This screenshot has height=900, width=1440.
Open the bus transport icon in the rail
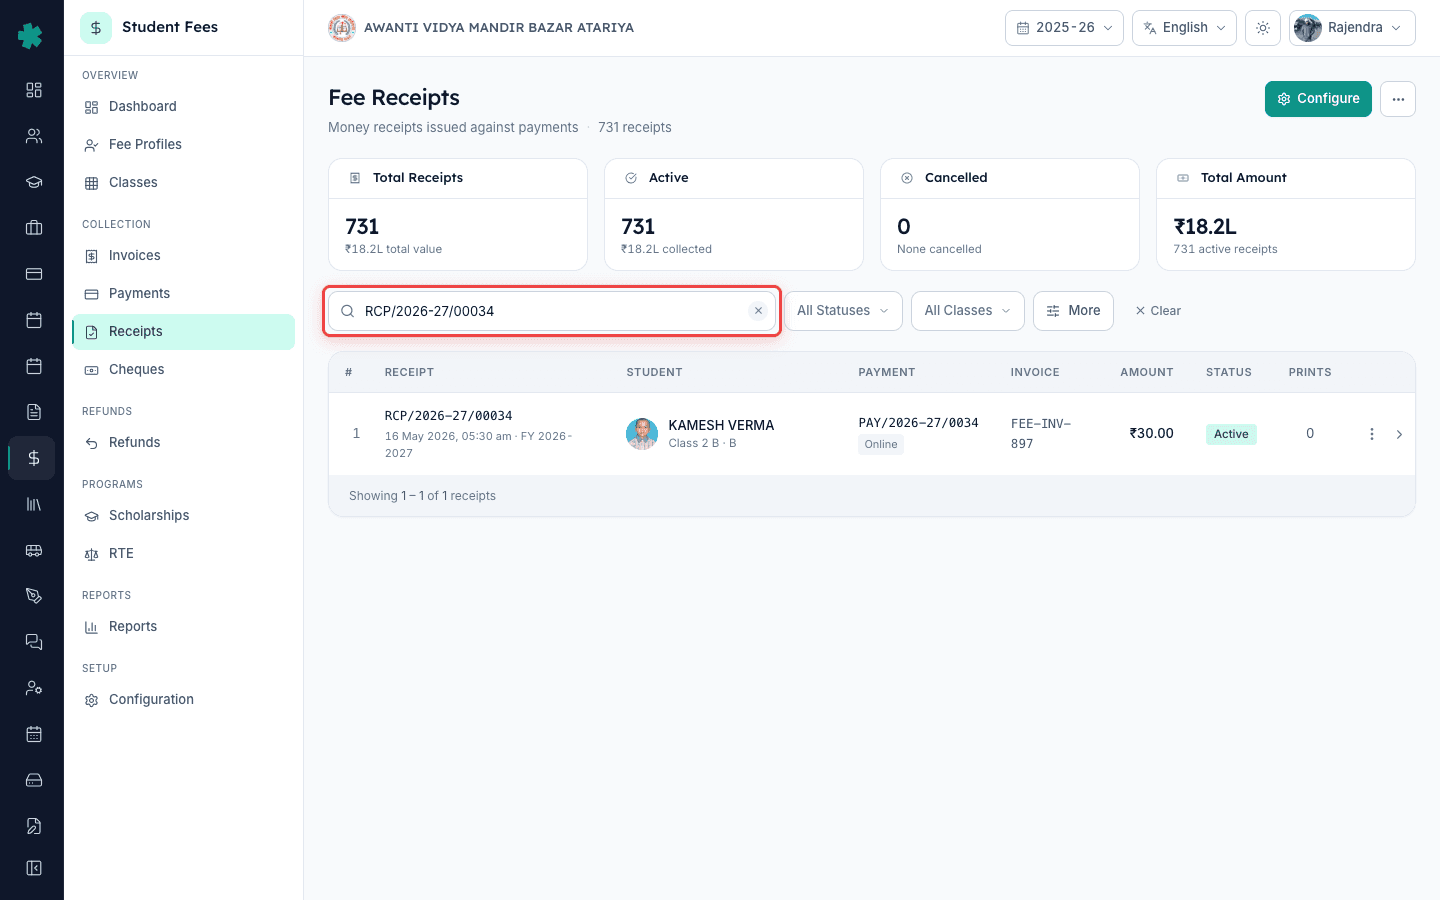pos(34,550)
